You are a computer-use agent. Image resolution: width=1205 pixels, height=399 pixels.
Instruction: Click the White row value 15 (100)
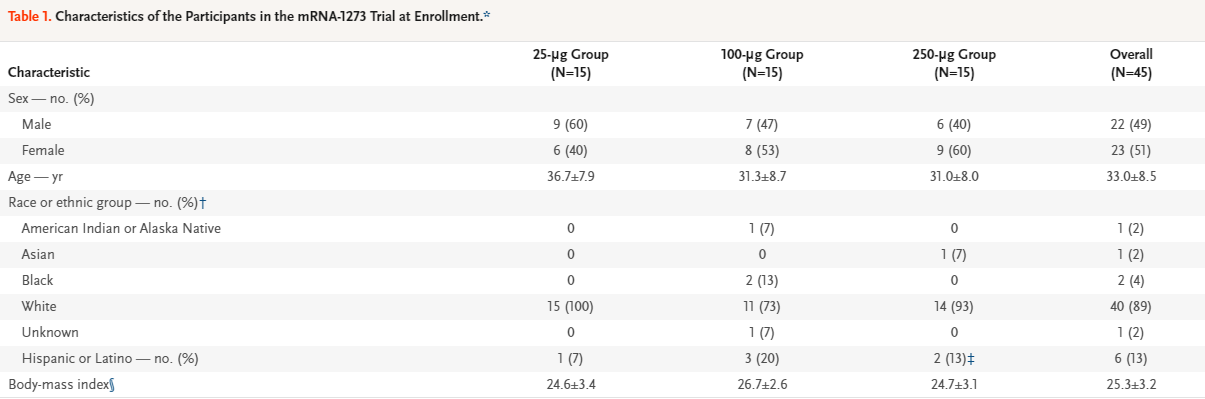(571, 306)
